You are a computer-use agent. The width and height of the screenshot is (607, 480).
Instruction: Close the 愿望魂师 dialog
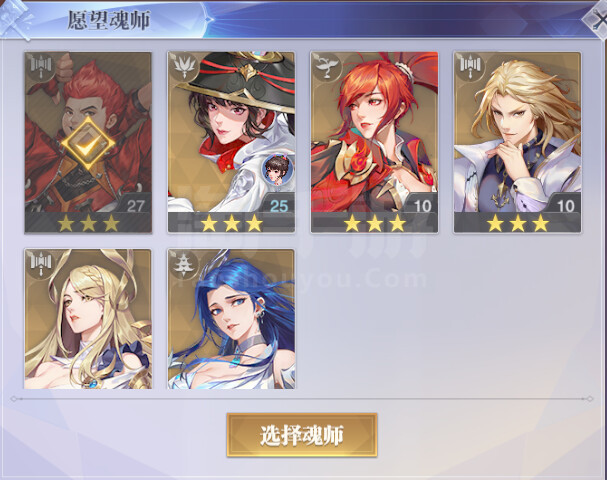coord(596,20)
